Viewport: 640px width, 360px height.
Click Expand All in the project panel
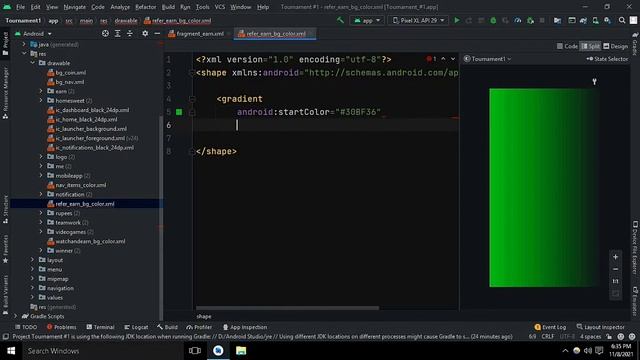118,33
